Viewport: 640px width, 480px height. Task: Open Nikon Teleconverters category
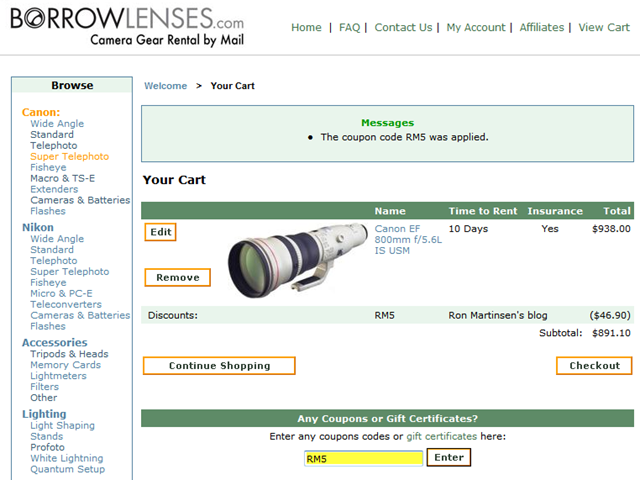[66, 304]
